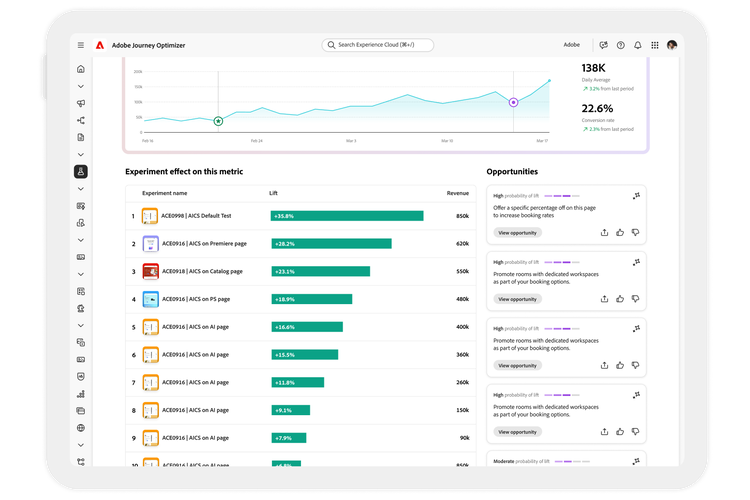Click the 22.6% Conversion rate value
Screen dimensions: 750x500
click(x=597, y=108)
